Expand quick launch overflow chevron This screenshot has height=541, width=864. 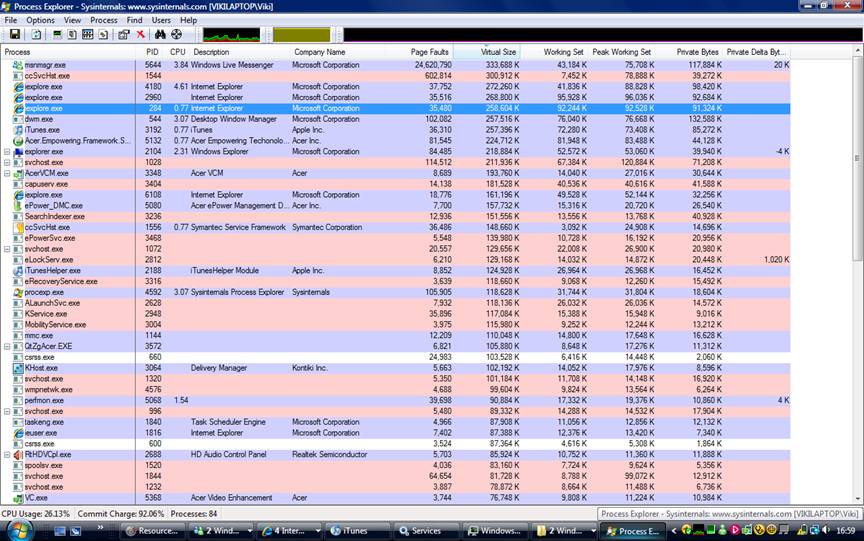click(100, 527)
